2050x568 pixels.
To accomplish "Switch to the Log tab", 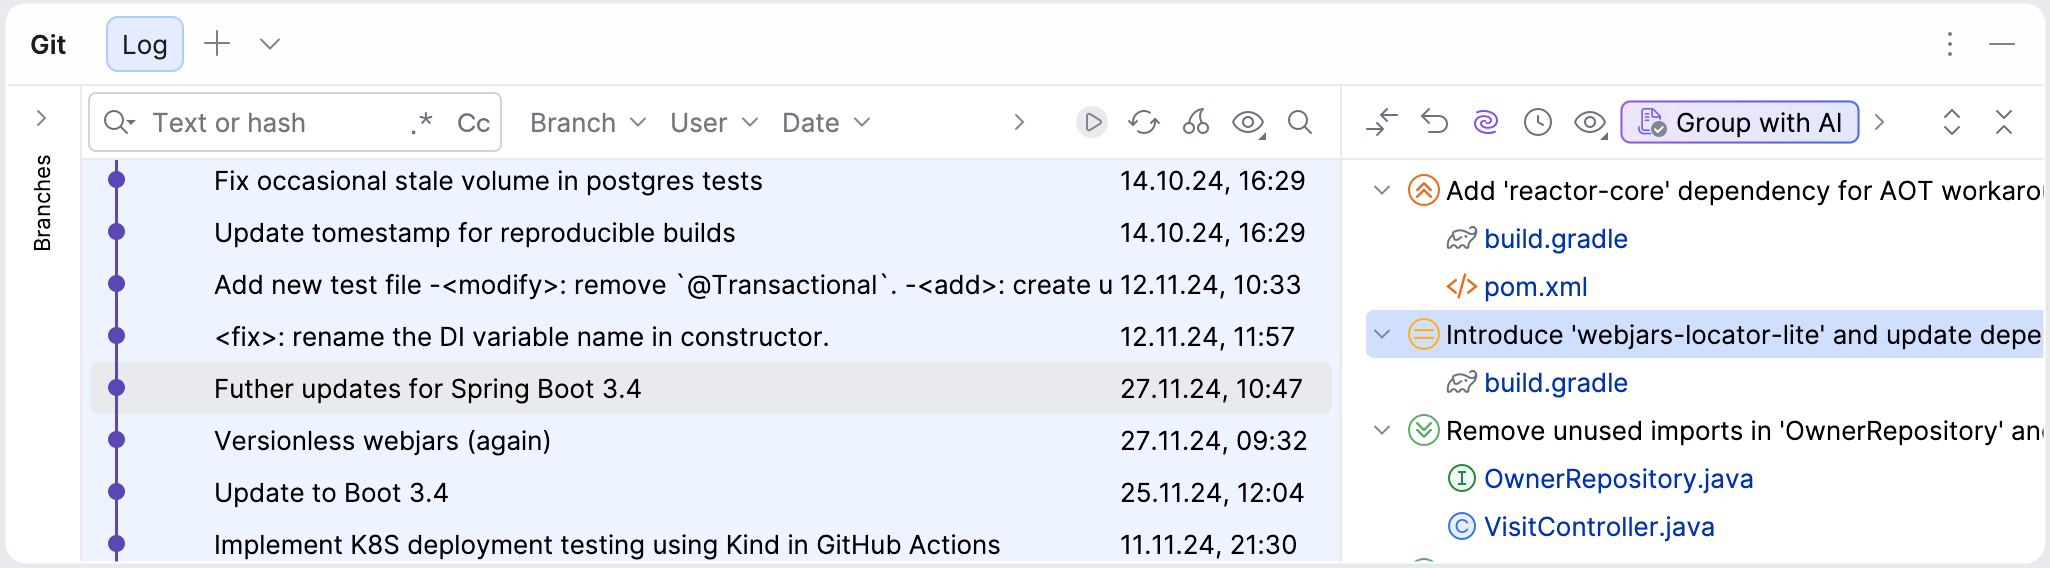I will (x=144, y=44).
